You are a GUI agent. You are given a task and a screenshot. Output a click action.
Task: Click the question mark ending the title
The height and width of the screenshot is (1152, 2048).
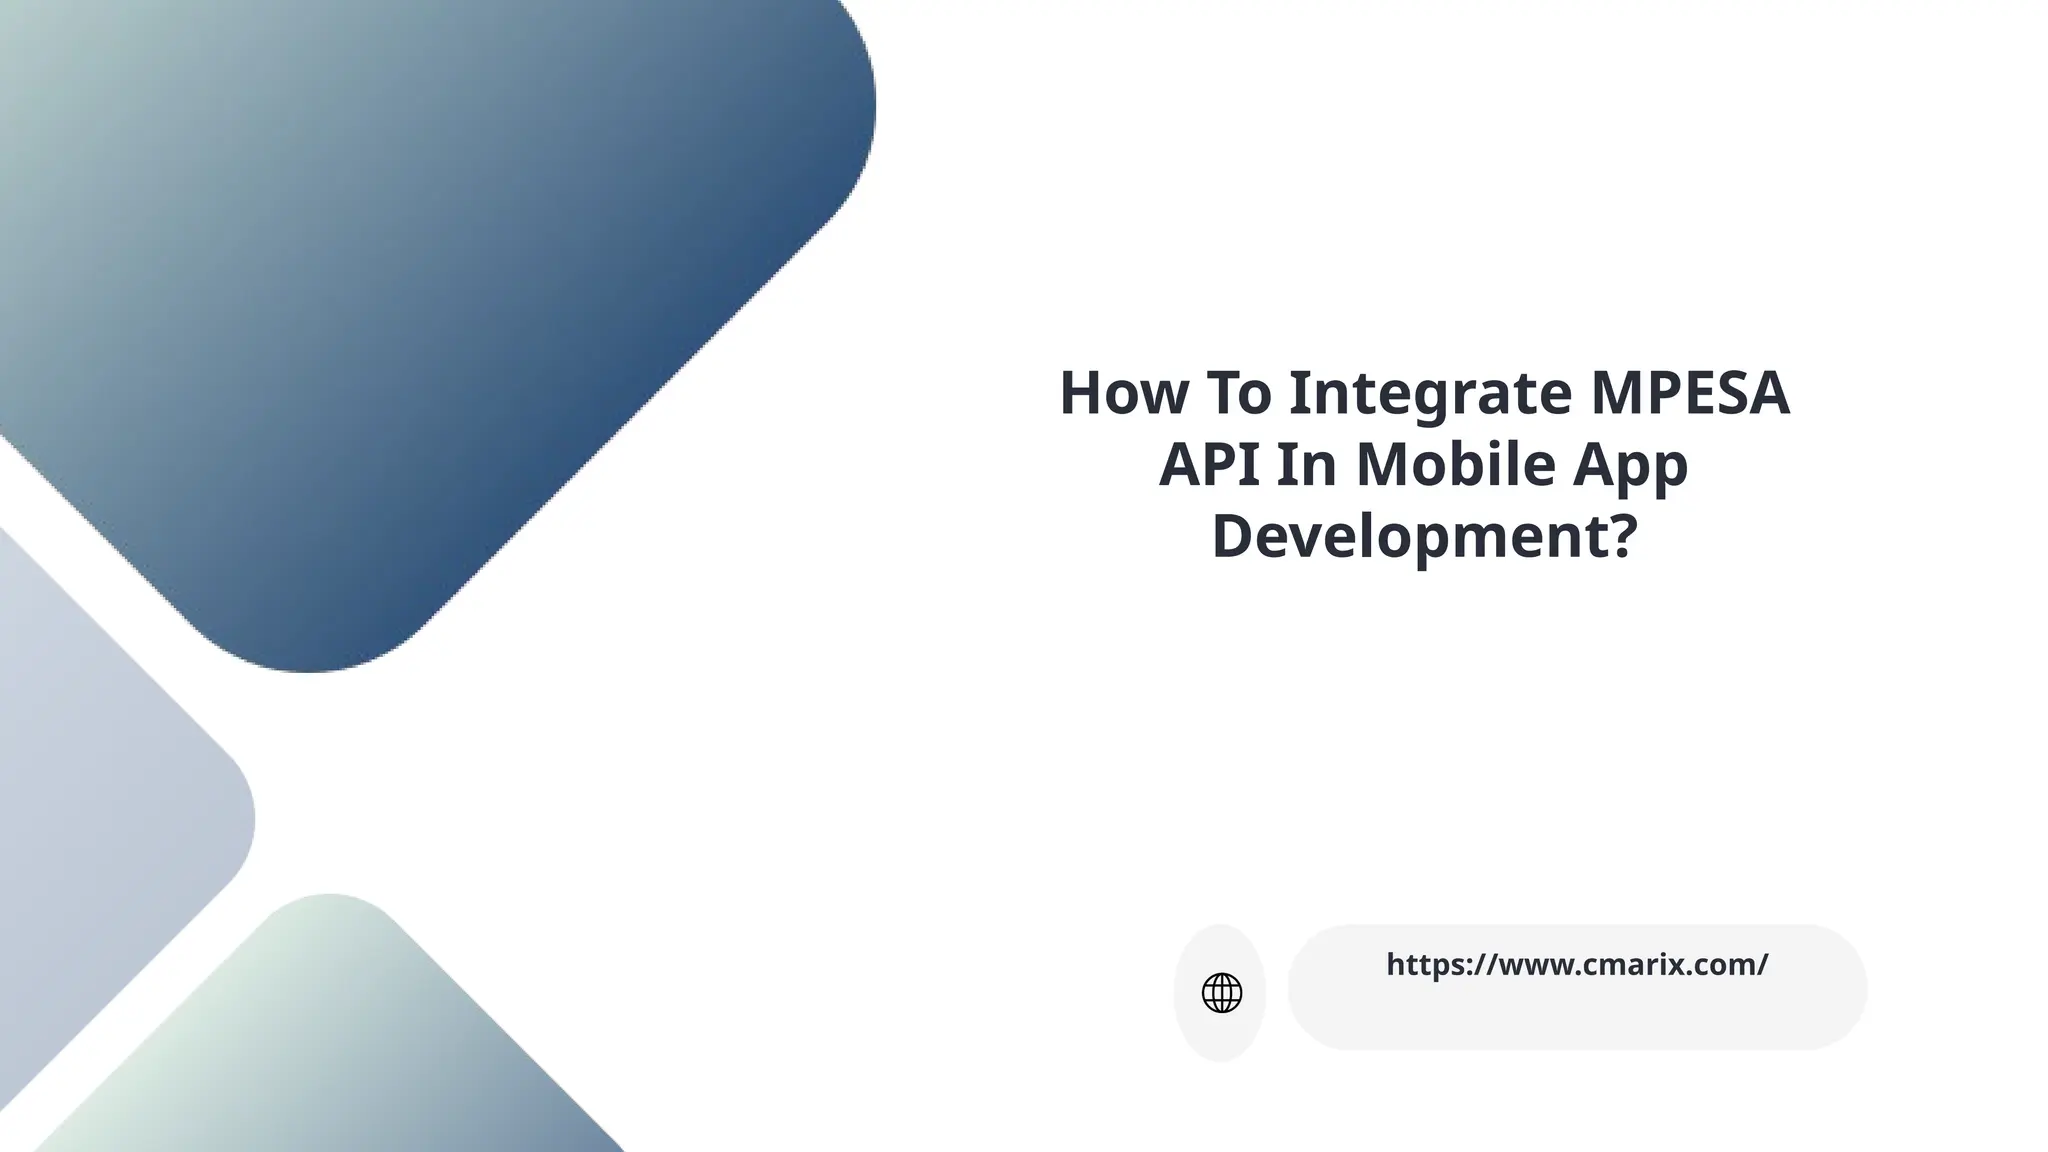1625,536
